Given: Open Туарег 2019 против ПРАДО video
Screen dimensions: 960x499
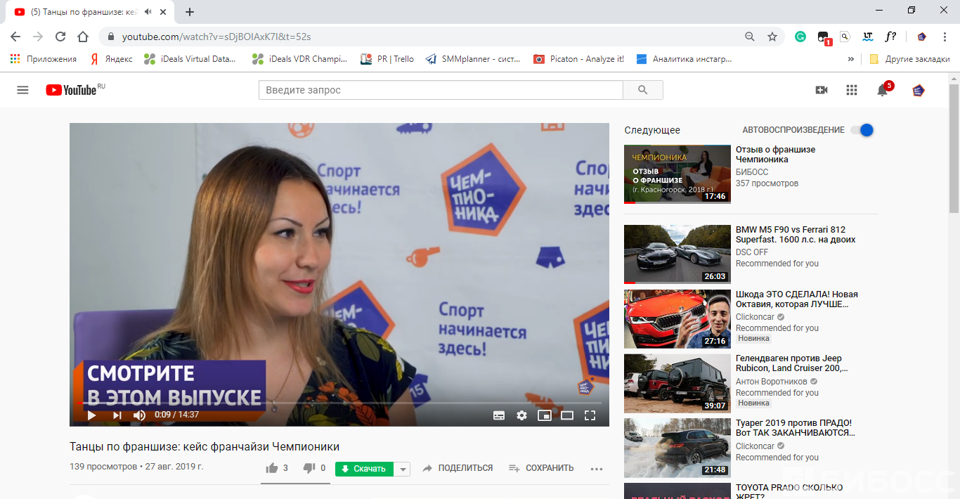Looking at the screenshot, I should 677,448.
